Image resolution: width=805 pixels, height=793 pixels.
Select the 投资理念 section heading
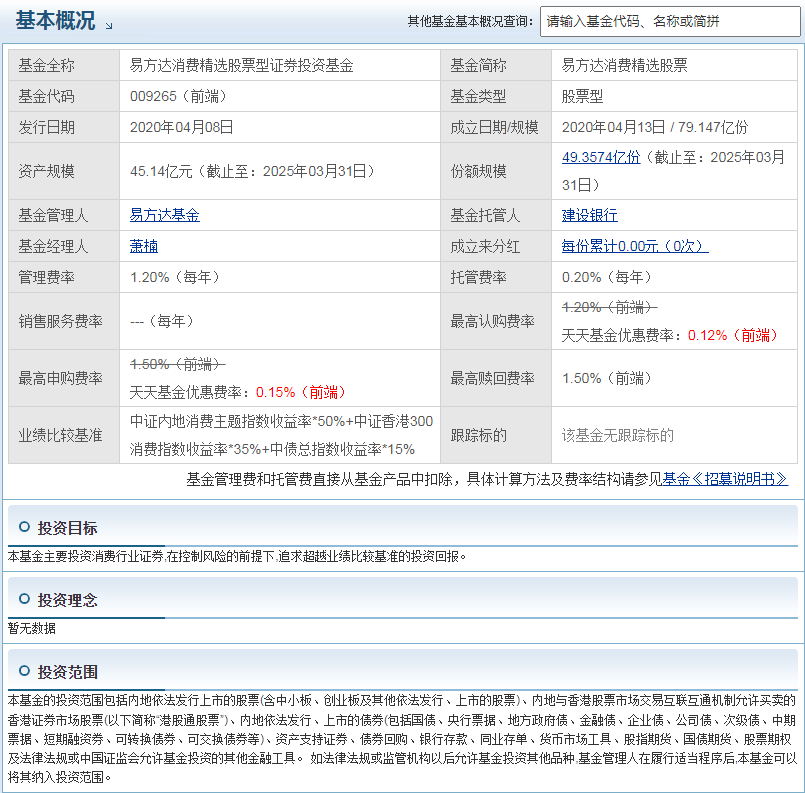67,599
